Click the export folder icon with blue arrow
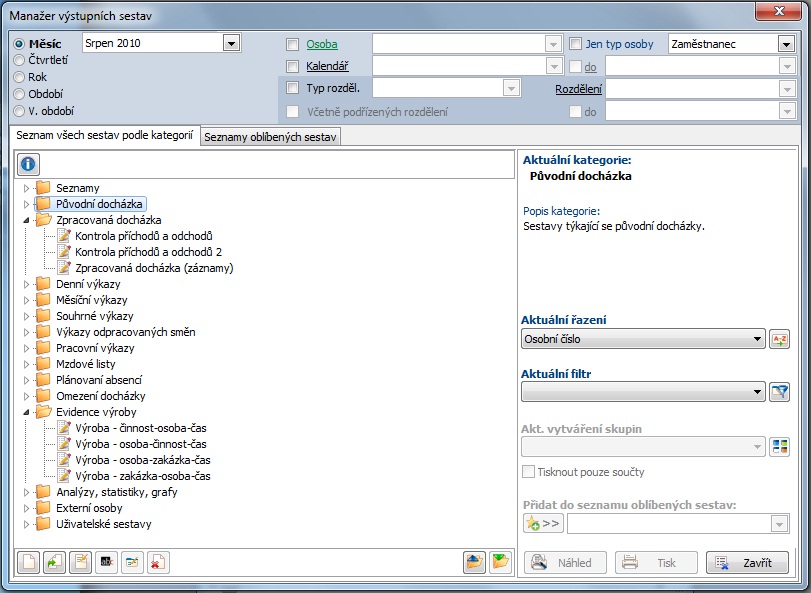Image resolution: width=811 pixels, height=593 pixels. coord(474,562)
